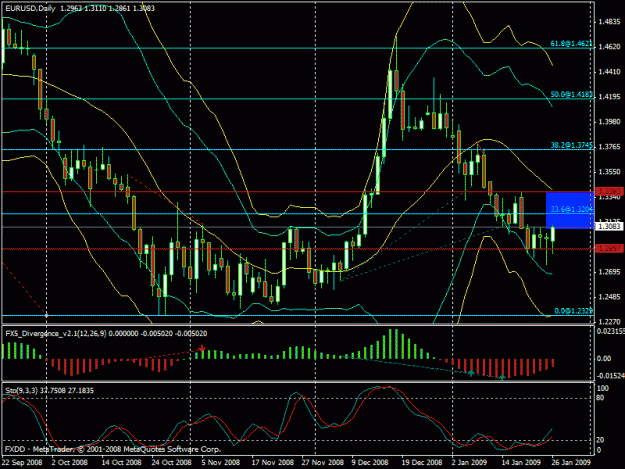Screen dimensions: 625x469
Task: Click the divergence scale value 0.023159
Action: [x=610, y=332]
